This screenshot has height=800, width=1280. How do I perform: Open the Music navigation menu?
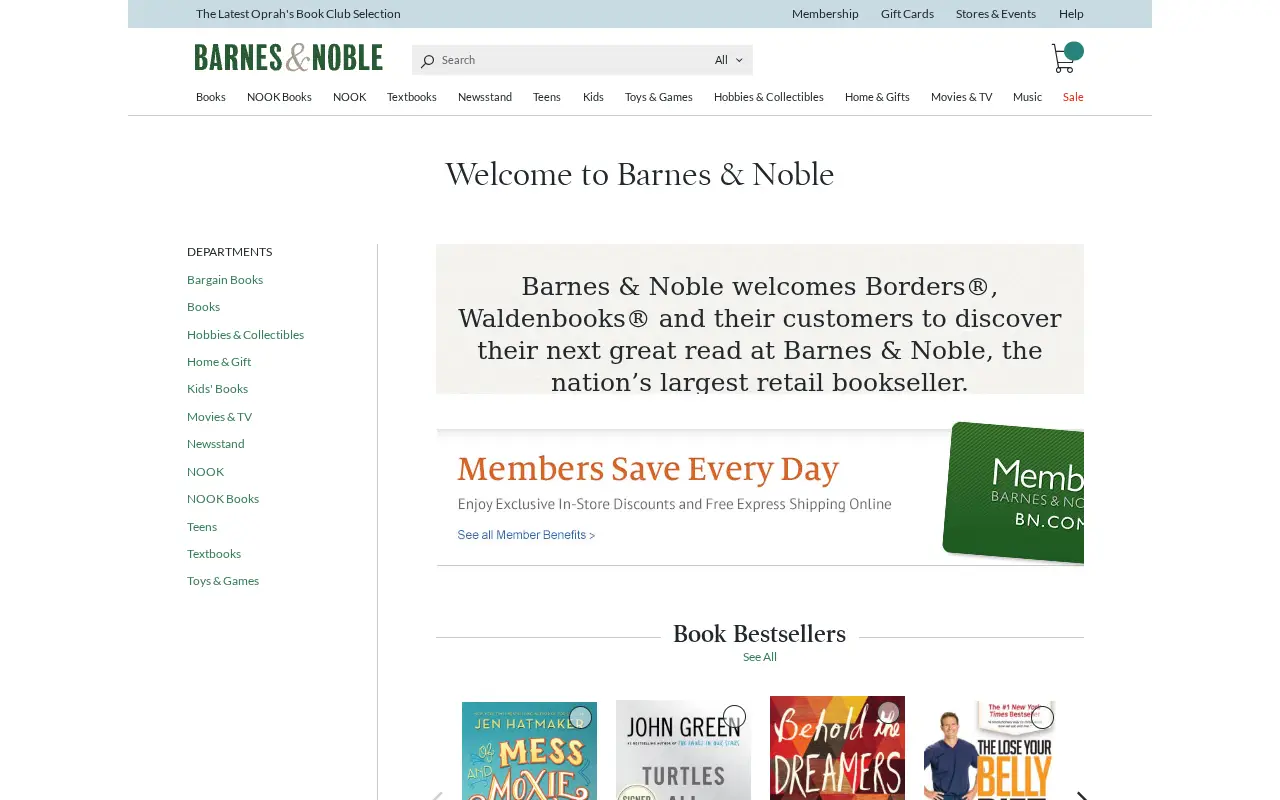1027,97
